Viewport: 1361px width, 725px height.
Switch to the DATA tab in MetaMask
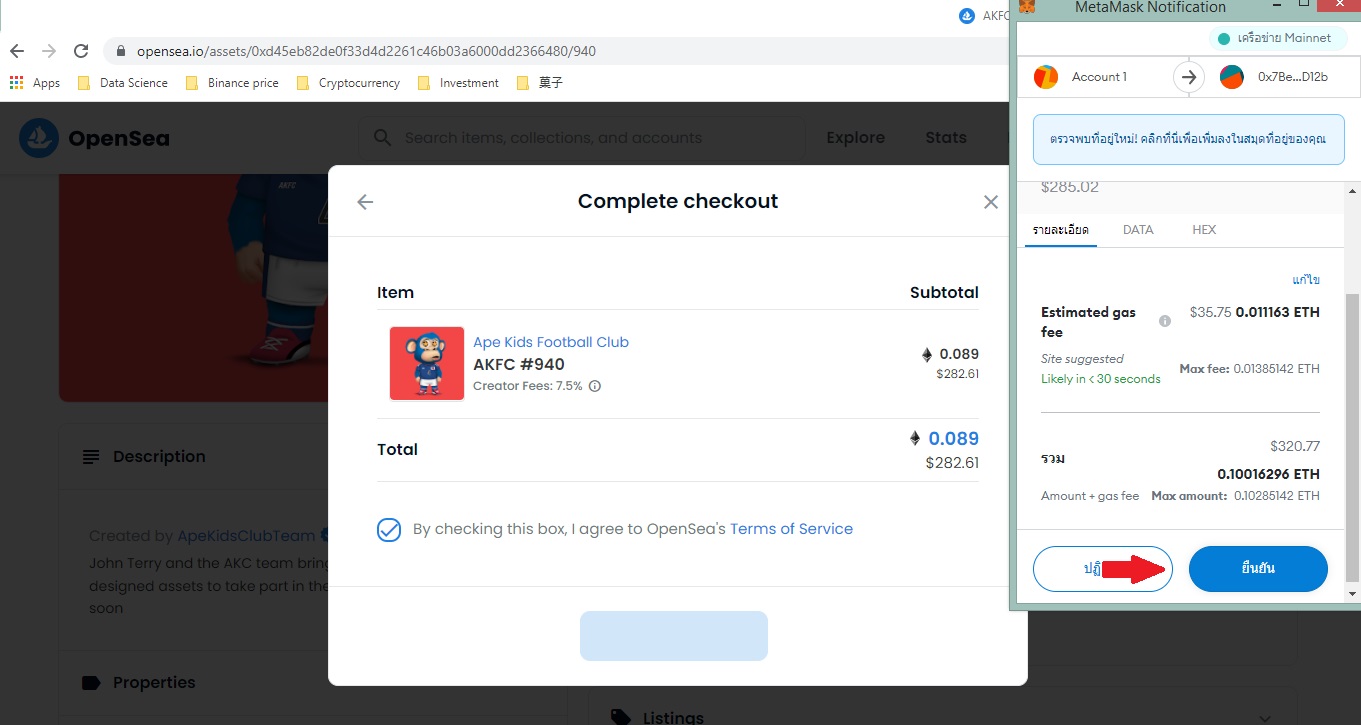[1138, 230]
